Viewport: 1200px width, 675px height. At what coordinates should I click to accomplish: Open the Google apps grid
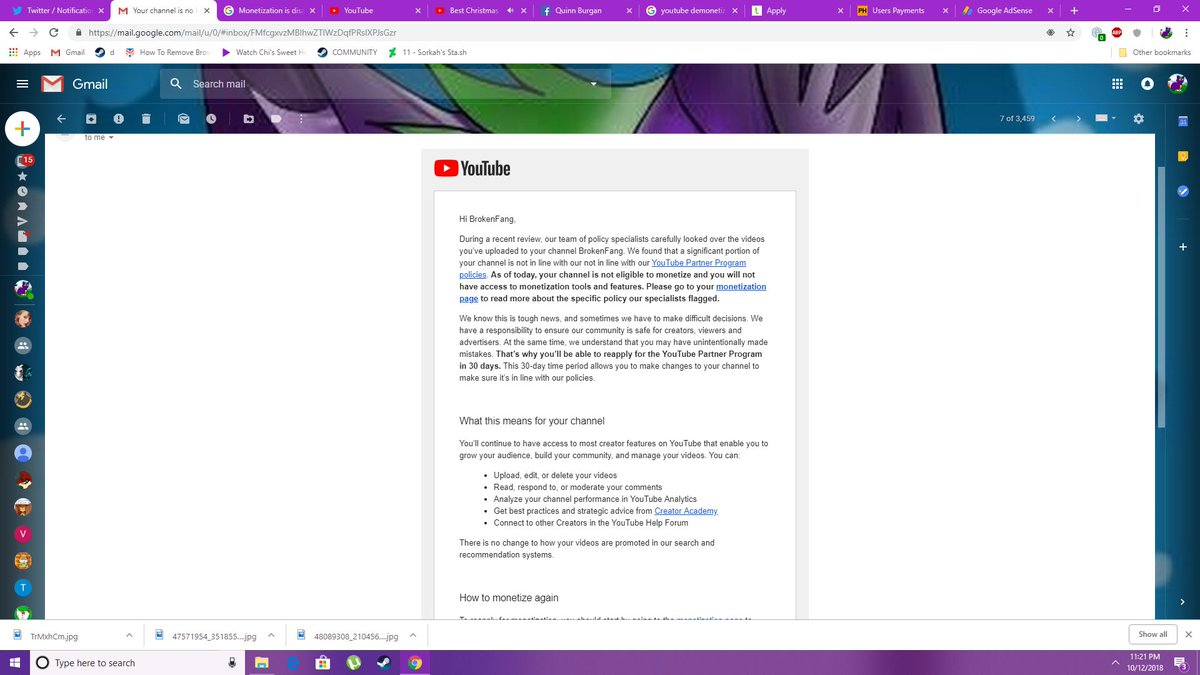coord(1117,84)
